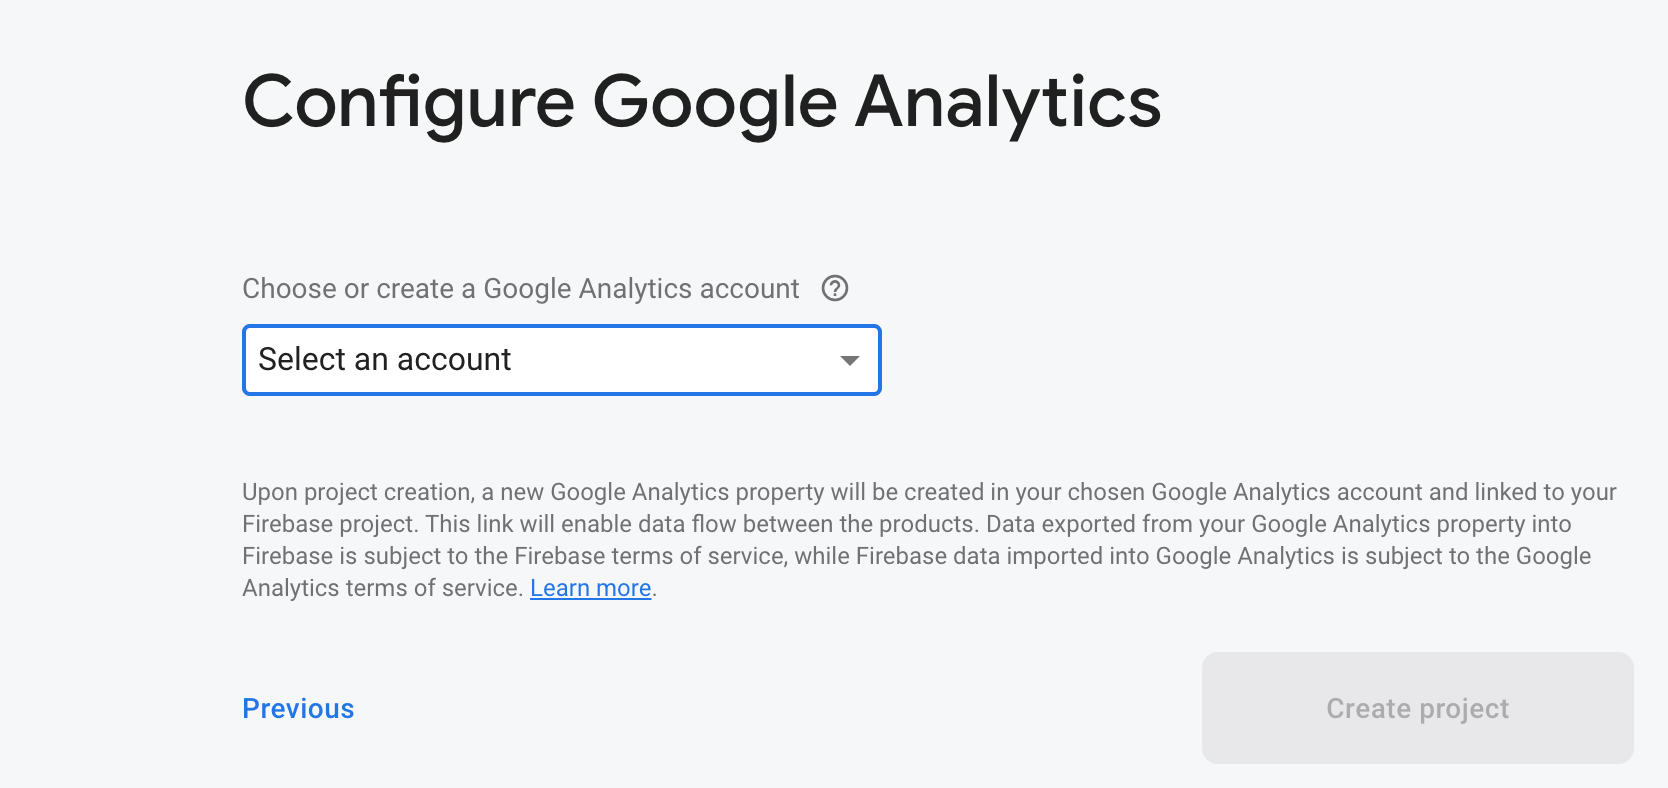
Task: Return to the previous setup step
Action: [x=298, y=708]
